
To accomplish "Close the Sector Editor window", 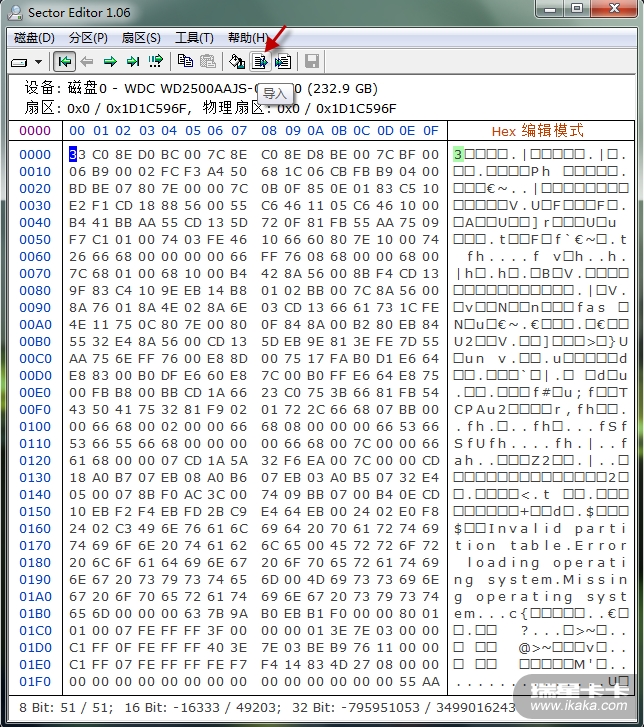I will point(614,8).
